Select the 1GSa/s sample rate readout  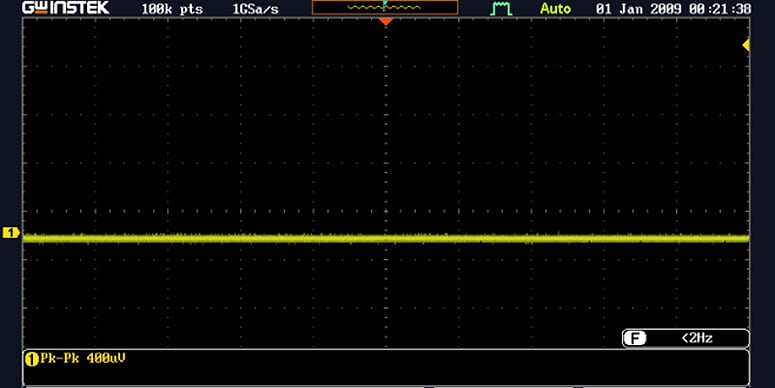coord(255,9)
